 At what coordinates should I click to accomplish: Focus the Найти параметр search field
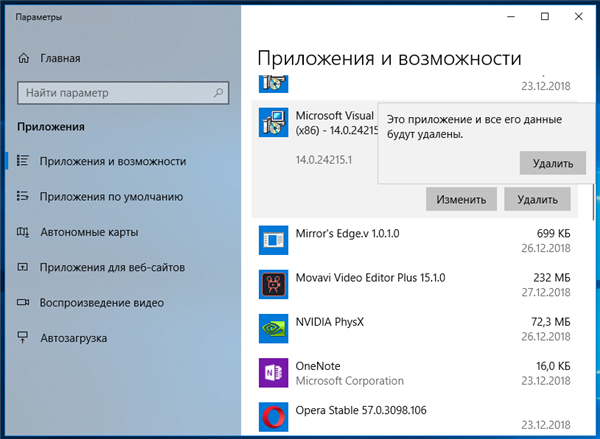(123, 93)
